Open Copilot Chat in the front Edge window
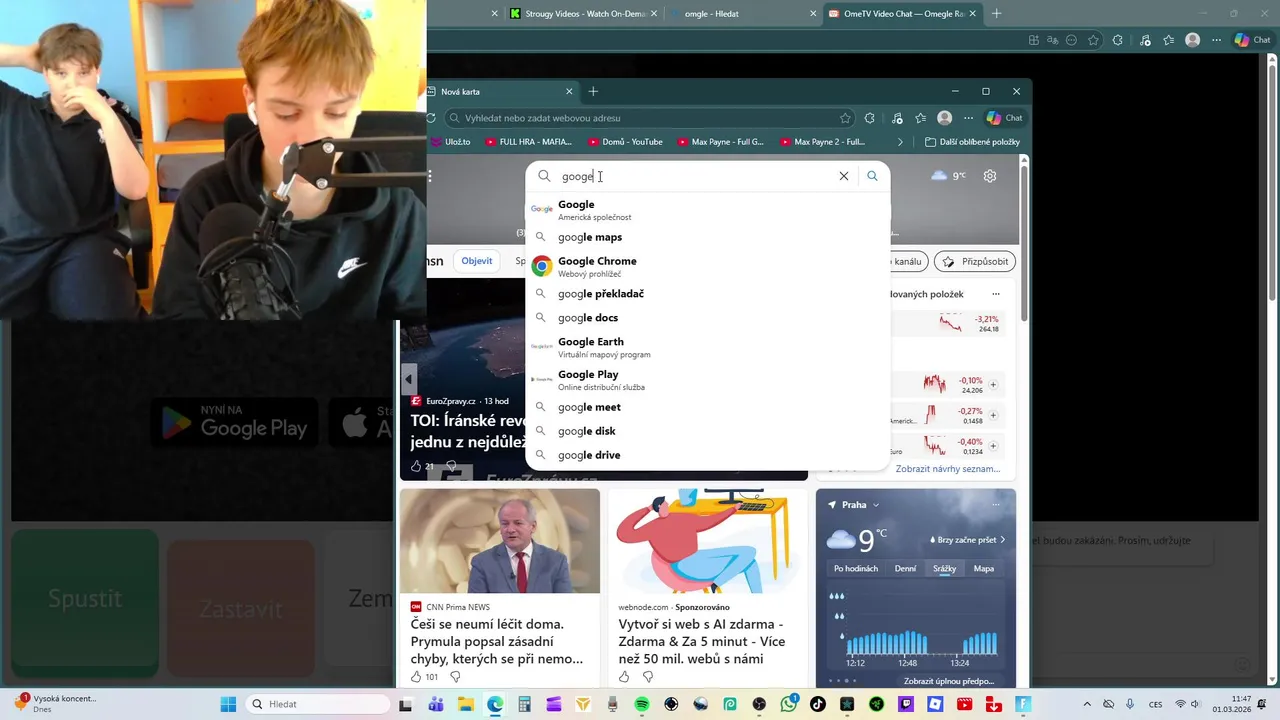 [x=1005, y=118]
